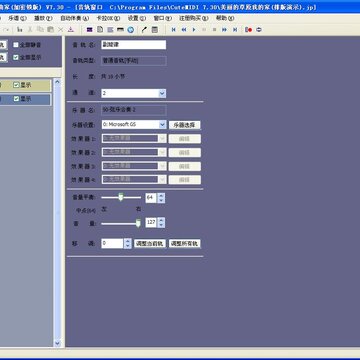Uncheck 显示 on the first yellow track
360x360 pixels.
coord(16,85)
